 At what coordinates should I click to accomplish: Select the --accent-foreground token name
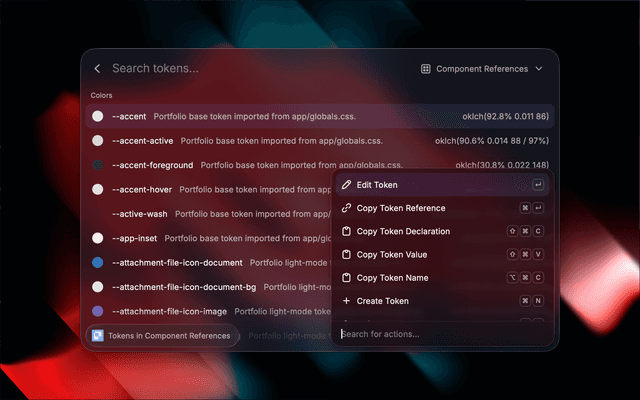coord(153,165)
